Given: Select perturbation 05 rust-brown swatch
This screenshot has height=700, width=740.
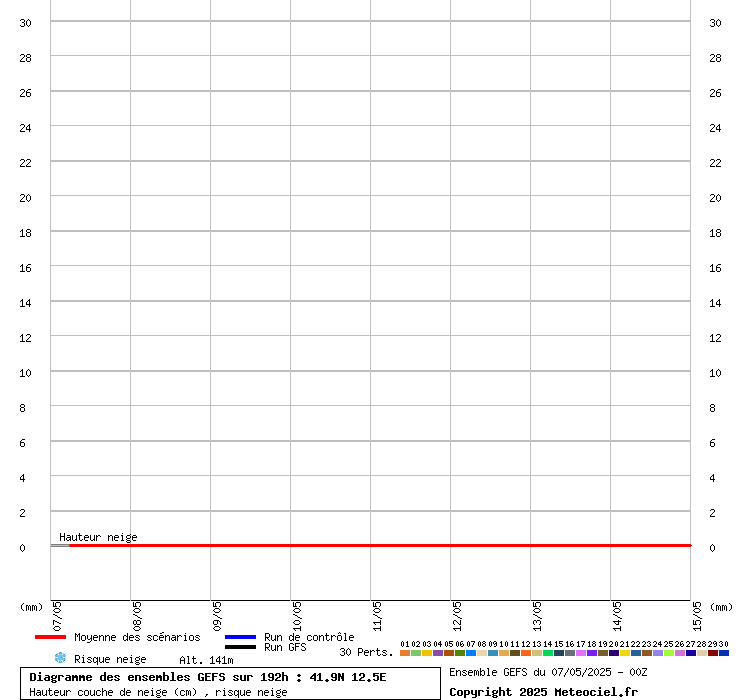Looking at the screenshot, I should (x=449, y=653).
